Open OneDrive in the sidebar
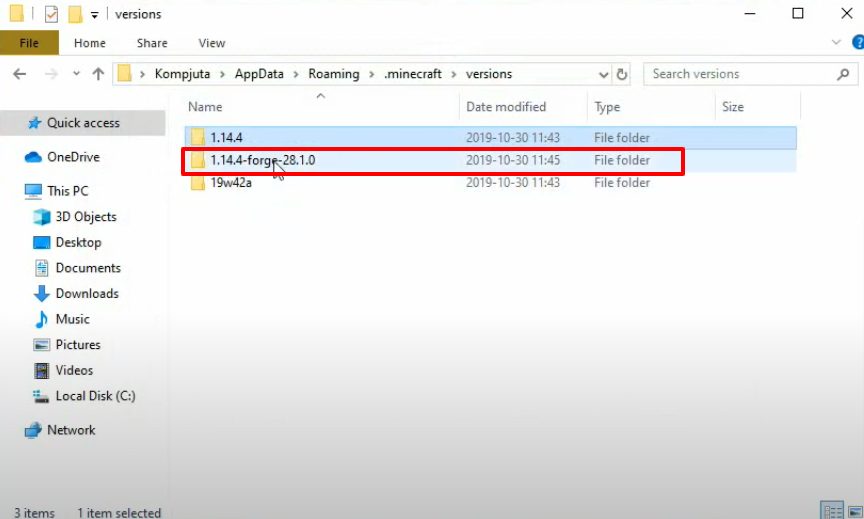 73,157
